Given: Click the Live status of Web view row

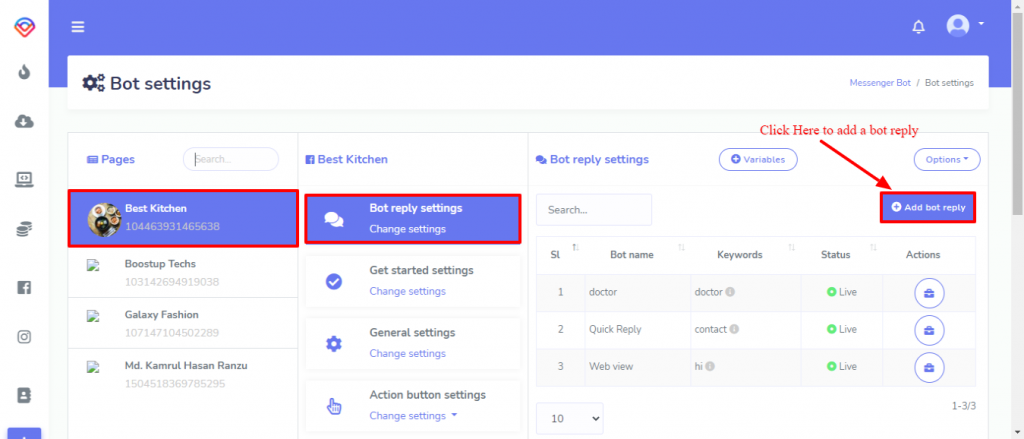Looking at the screenshot, I should [842, 366].
